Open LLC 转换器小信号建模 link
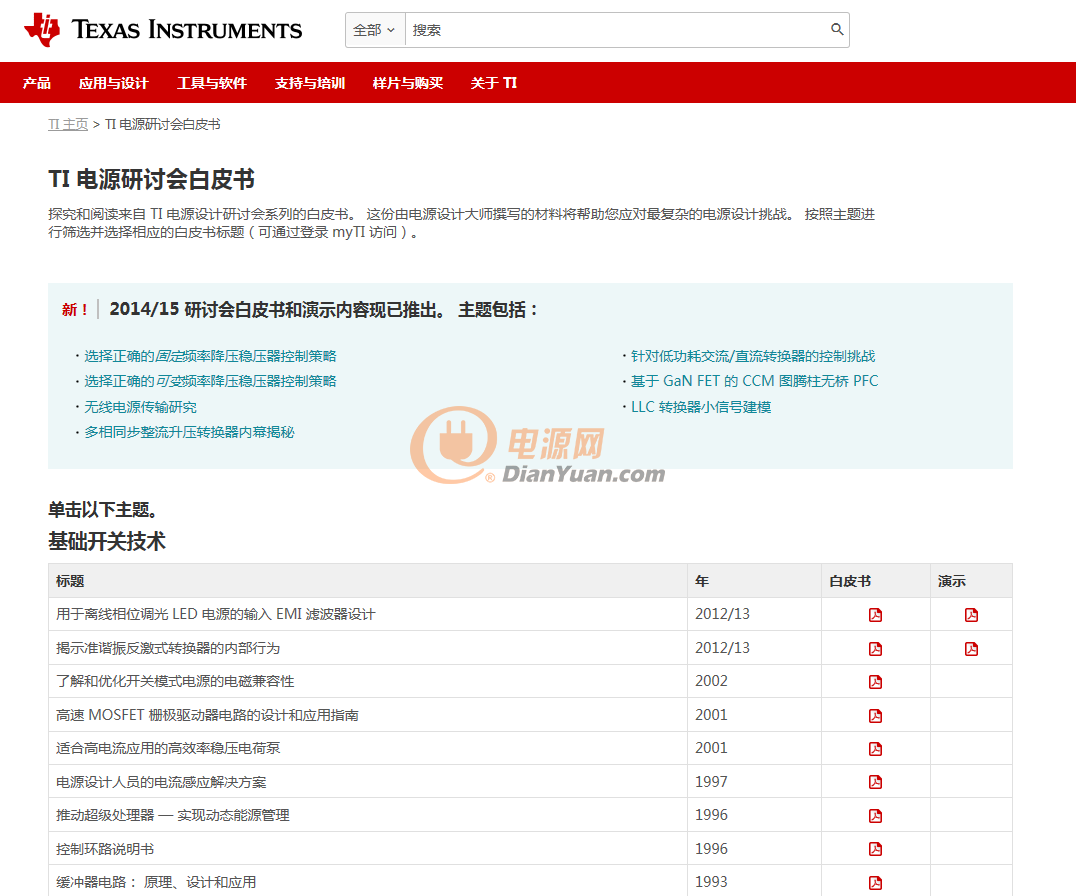The width and height of the screenshot is (1076, 896). [701, 407]
